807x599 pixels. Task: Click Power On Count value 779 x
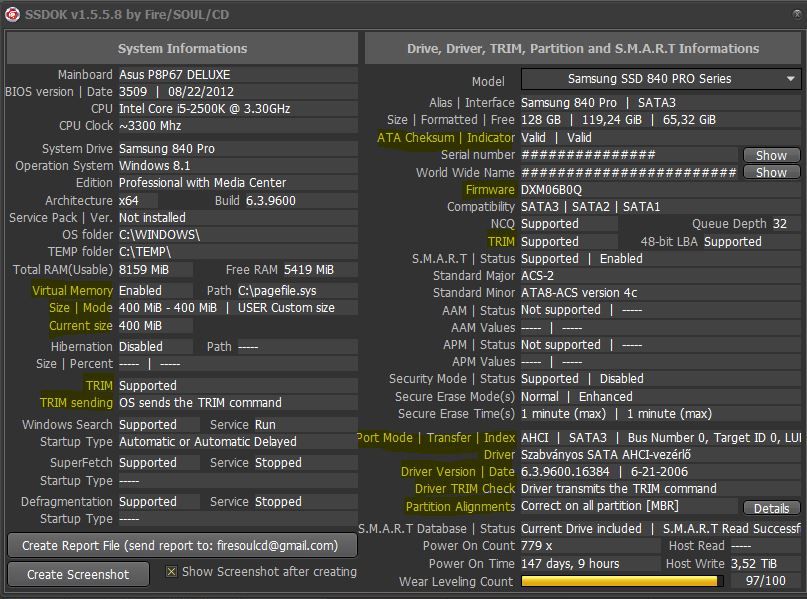click(536, 545)
